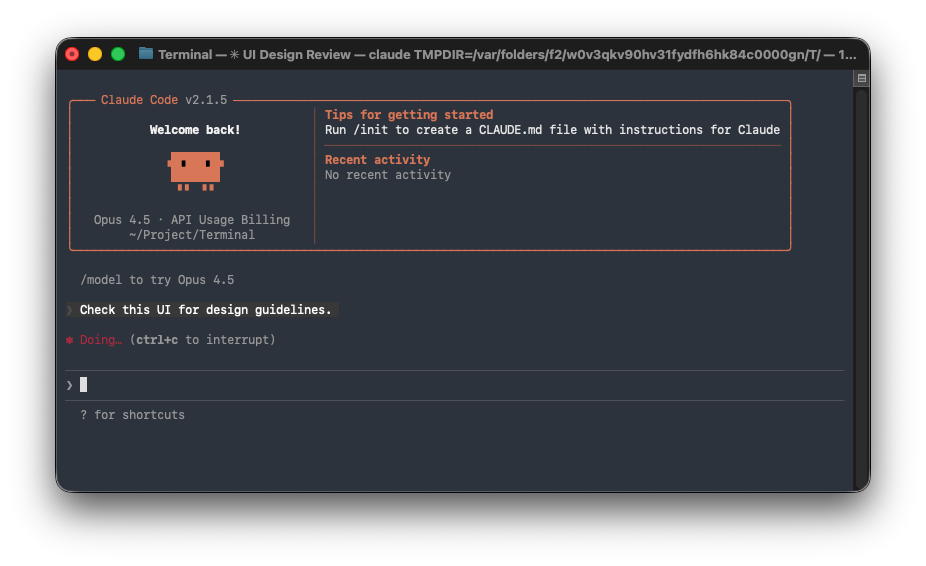Click the red asterisk spinner beside Doing…
The width and height of the screenshot is (926, 566).
pos(70,340)
